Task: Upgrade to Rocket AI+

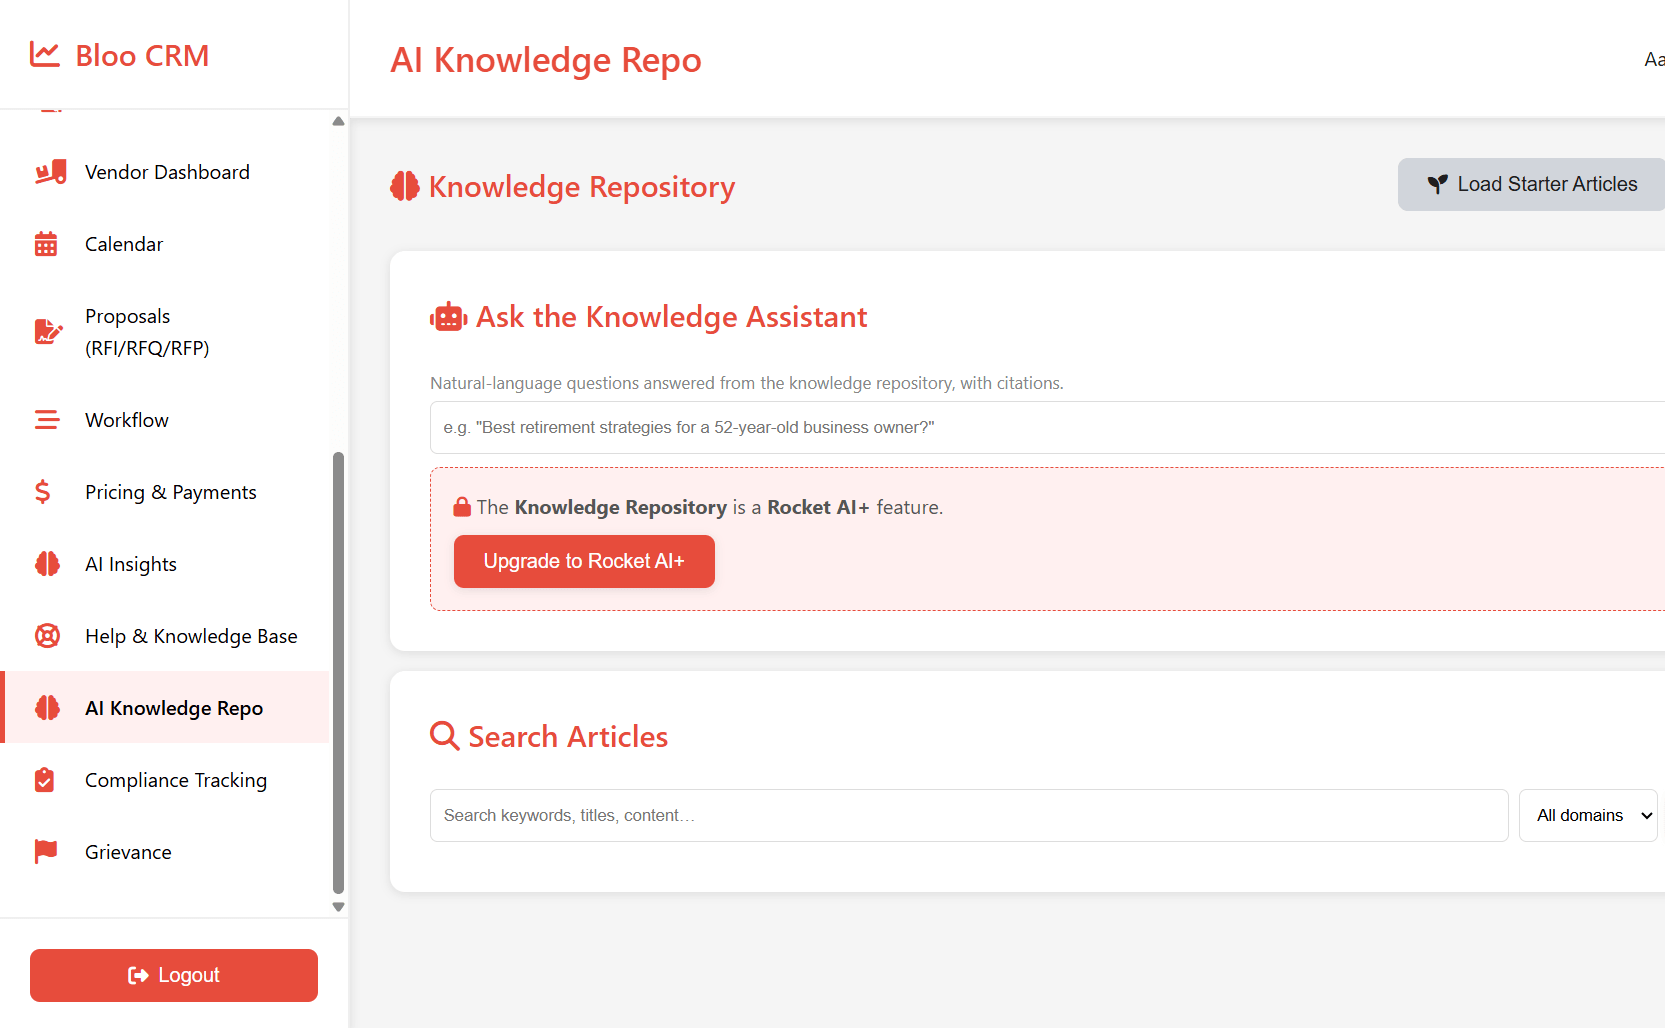Action: point(584,561)
